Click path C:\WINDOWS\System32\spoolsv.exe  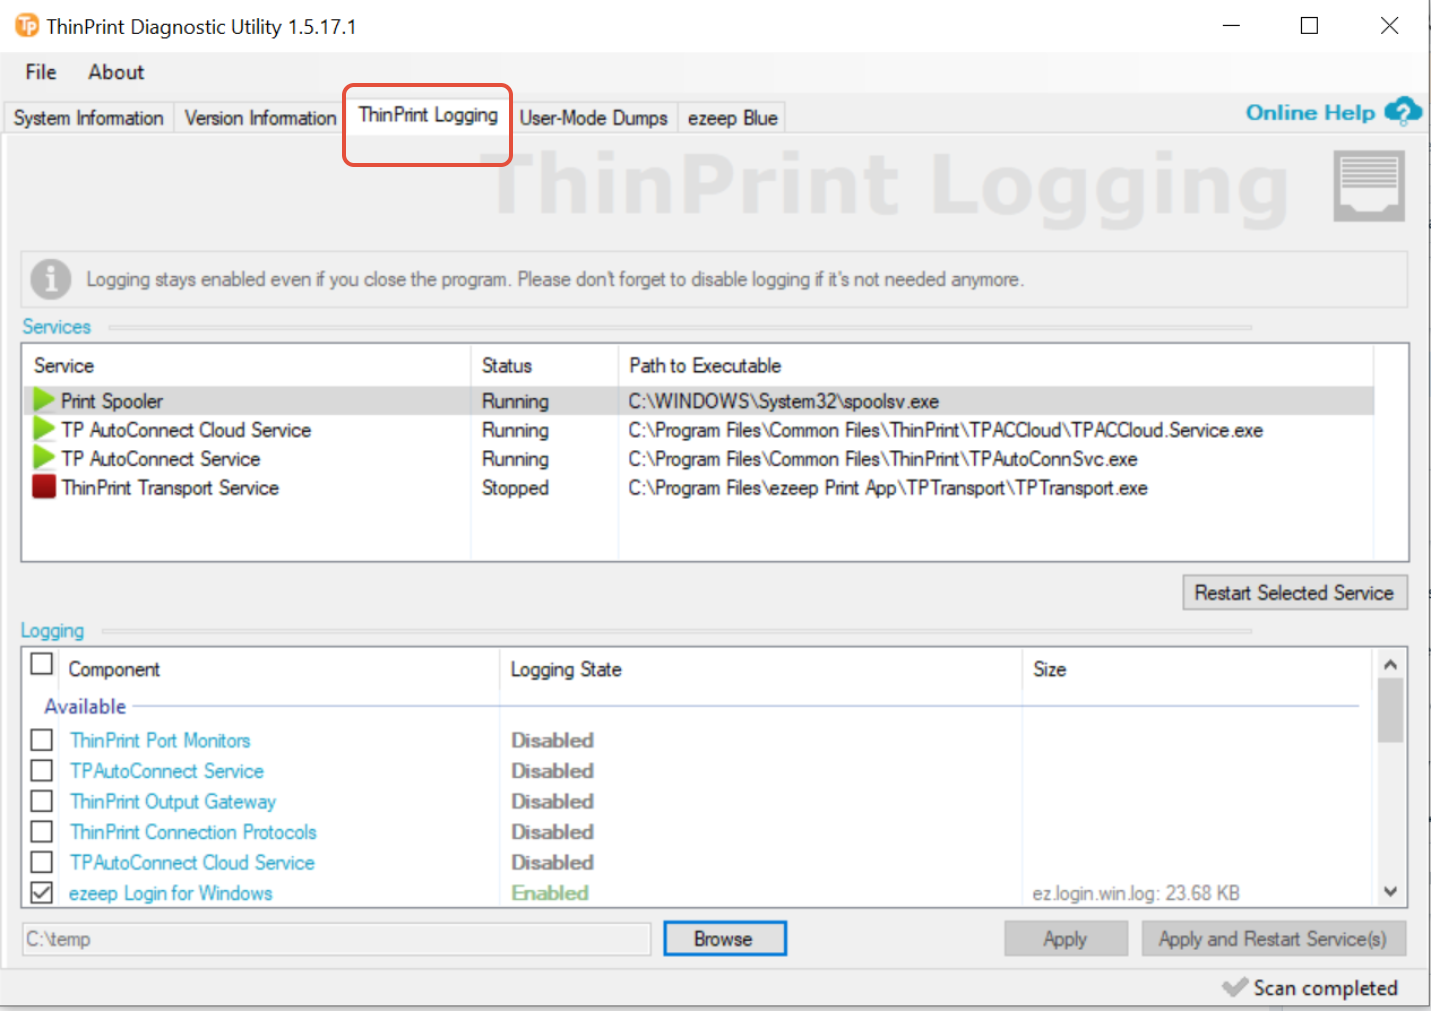(783, 401)
